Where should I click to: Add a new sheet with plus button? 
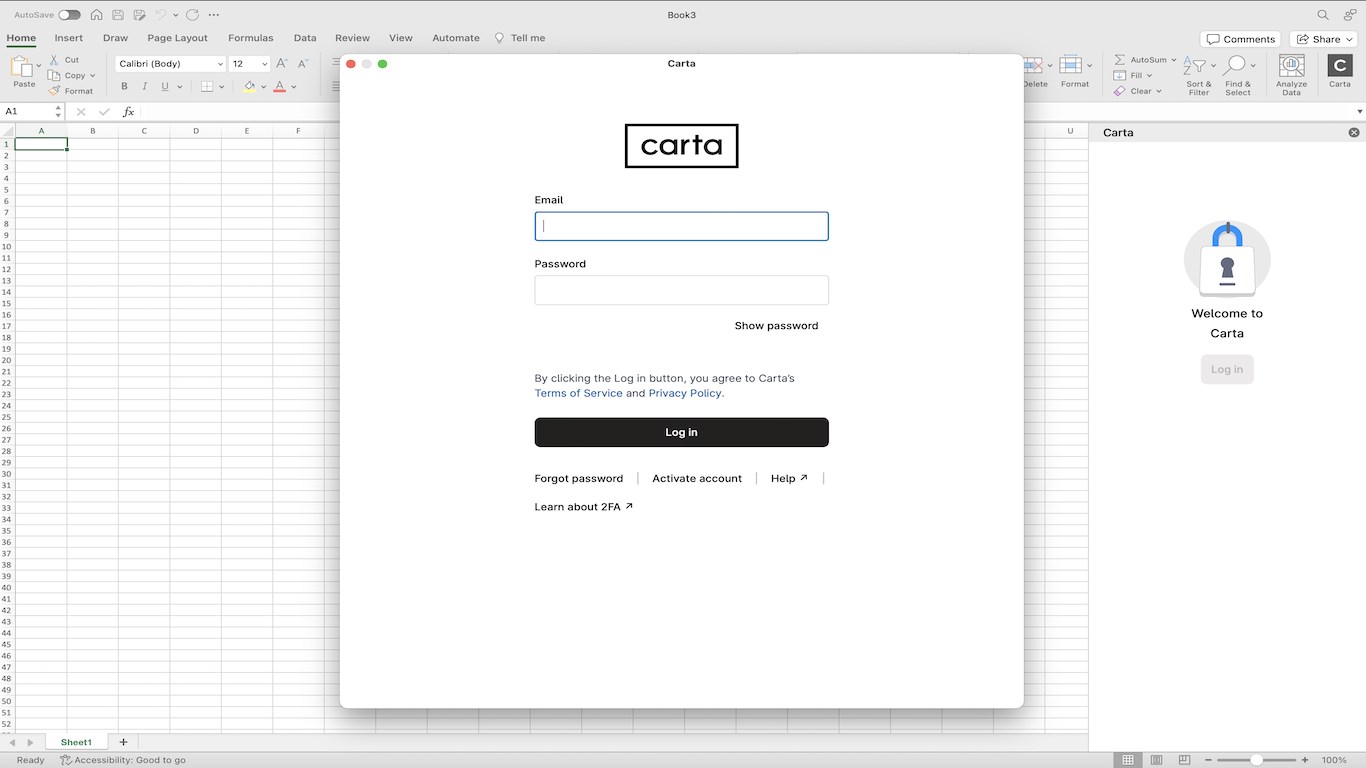click(x=123, y=742)
